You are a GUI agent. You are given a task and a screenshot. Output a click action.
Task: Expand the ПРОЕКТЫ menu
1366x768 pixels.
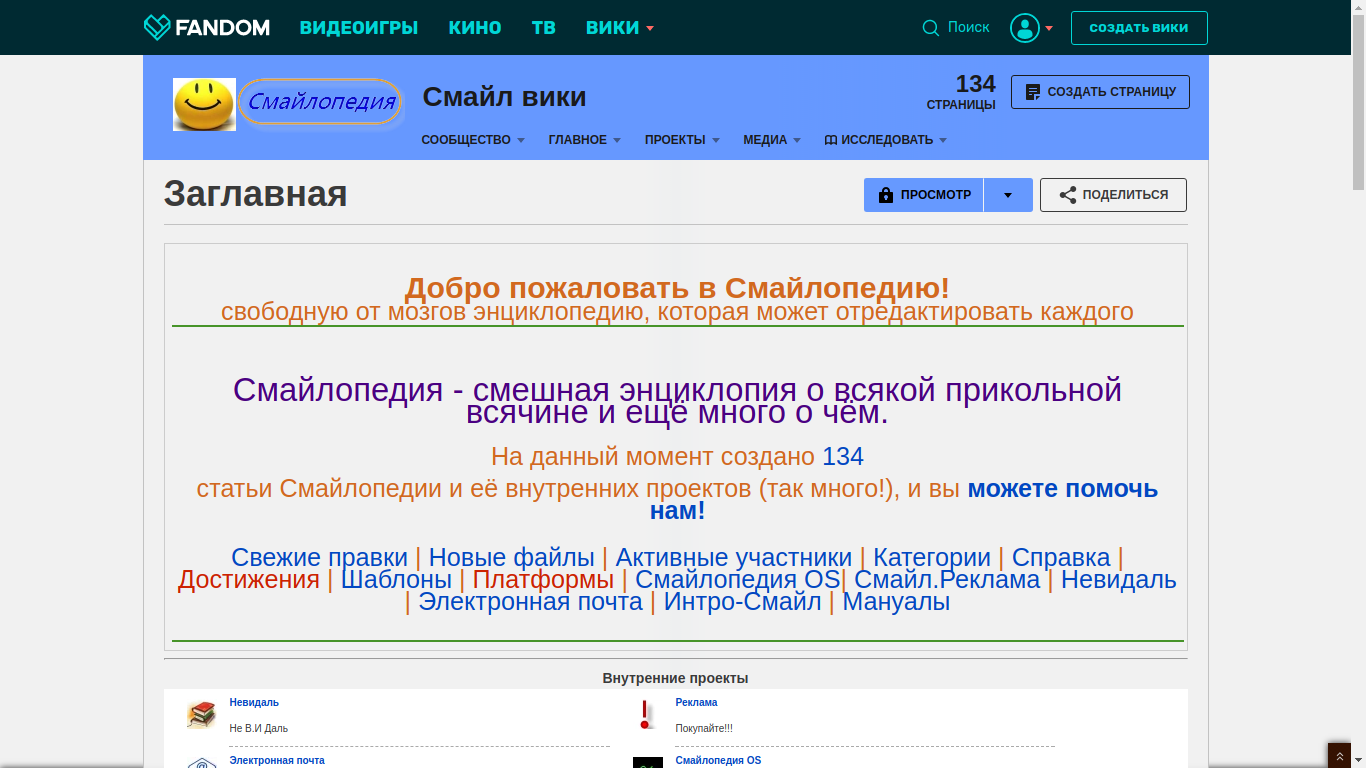point(682,140)
